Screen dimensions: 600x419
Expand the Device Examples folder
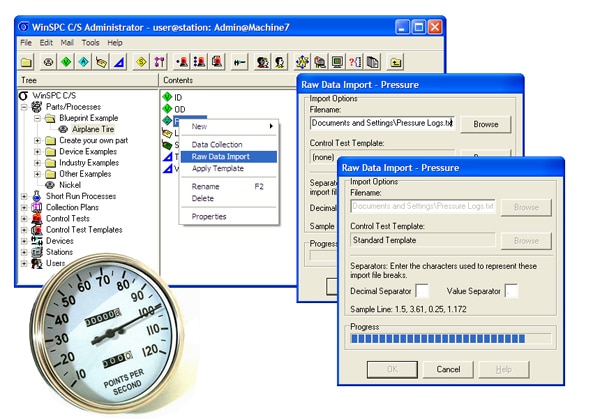(37, 152)
